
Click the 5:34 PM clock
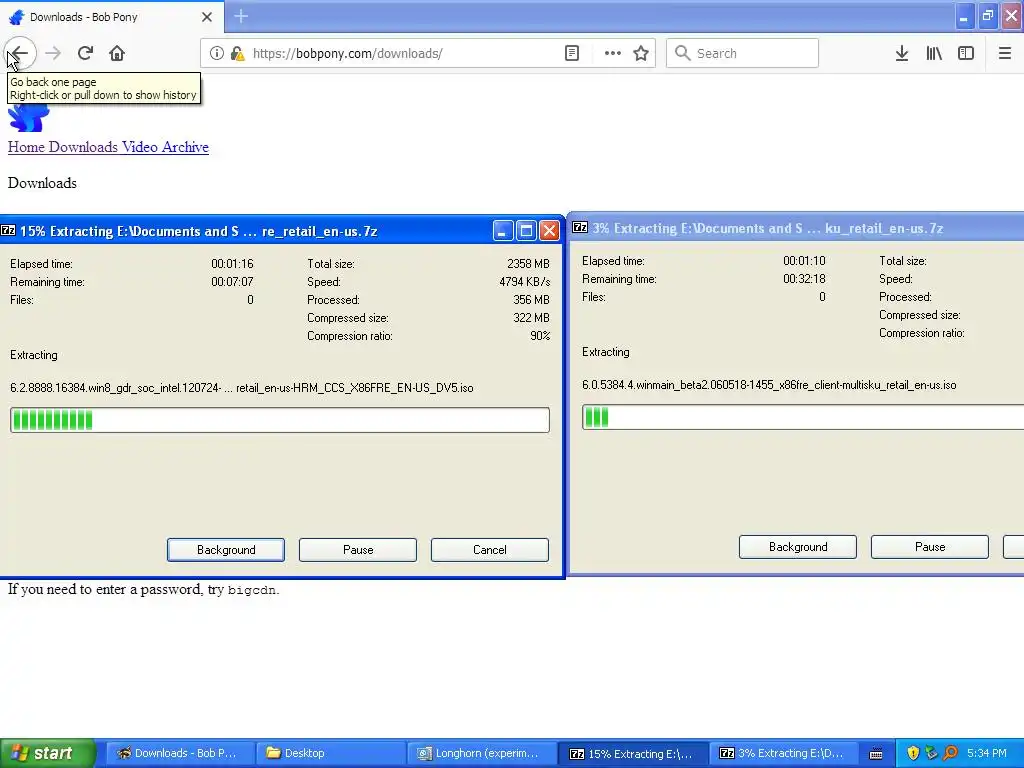[987, 753]
